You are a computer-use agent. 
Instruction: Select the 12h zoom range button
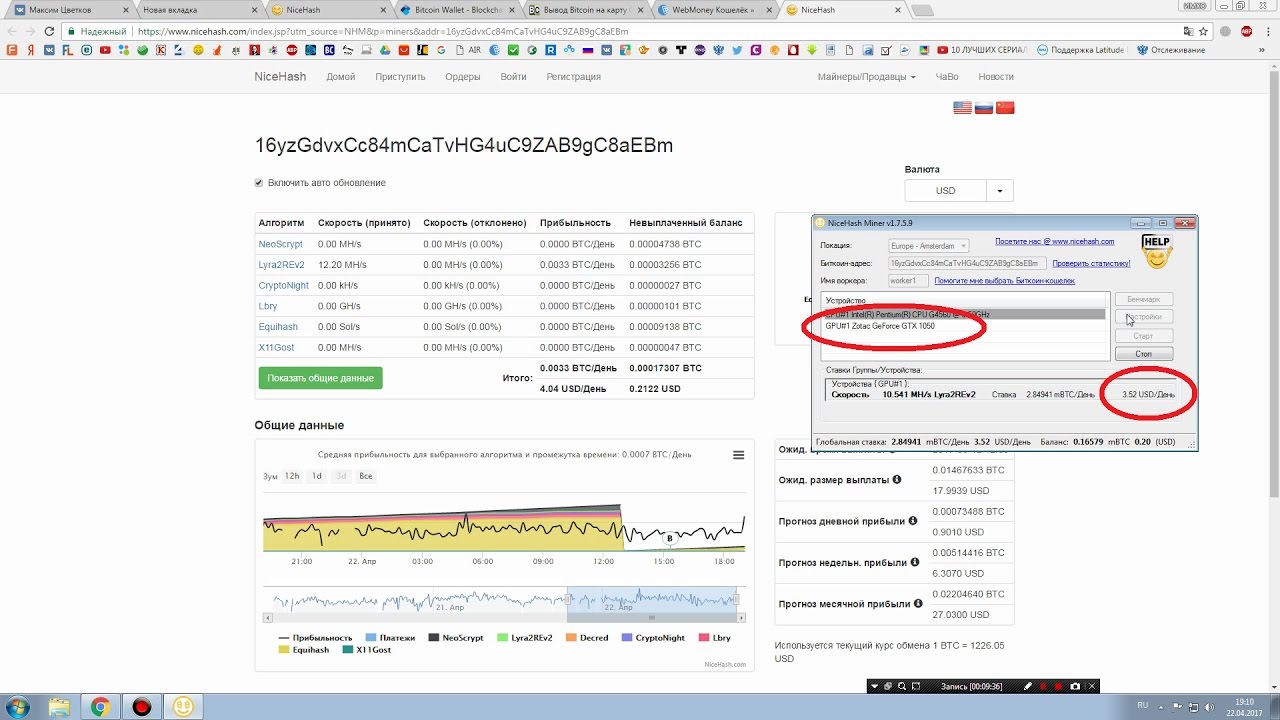click(x=292, y=476)
